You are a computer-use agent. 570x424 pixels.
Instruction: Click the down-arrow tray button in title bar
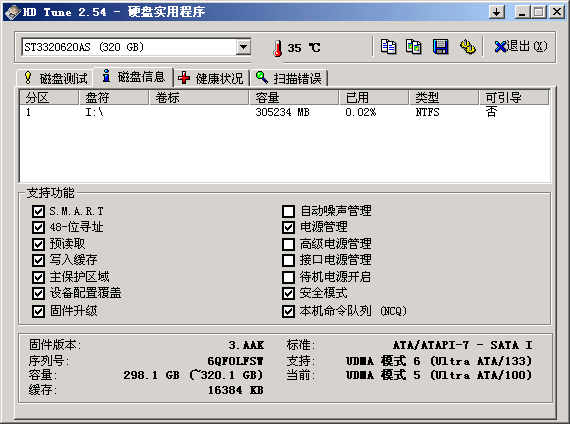coord(497,12)
